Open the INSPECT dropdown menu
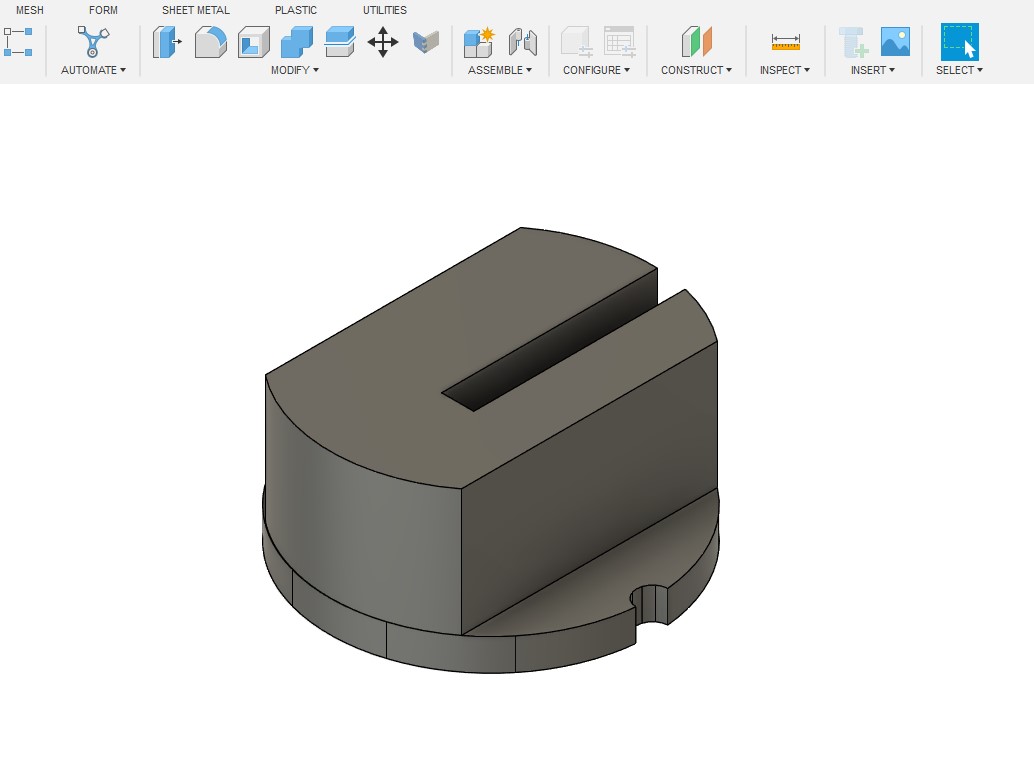Image resolution: width=1034 pixels, height=772 pixels. [784, 70]
